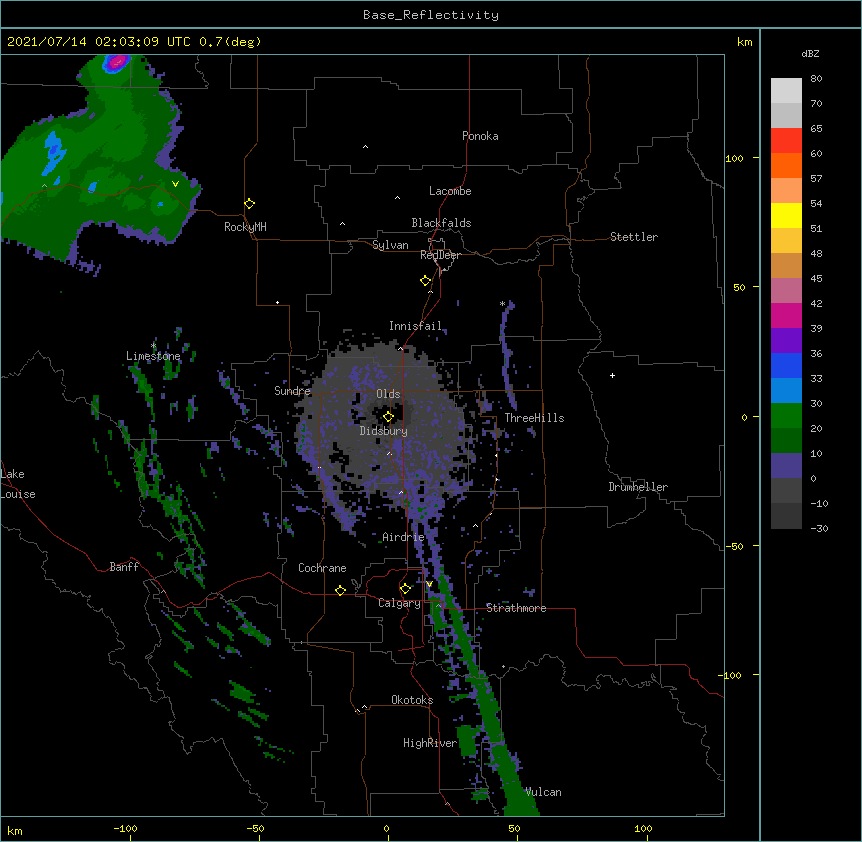This screenshot has height=842, width=862.
Task: Click the Drumheller city label
Action: (x=638, y=487)
